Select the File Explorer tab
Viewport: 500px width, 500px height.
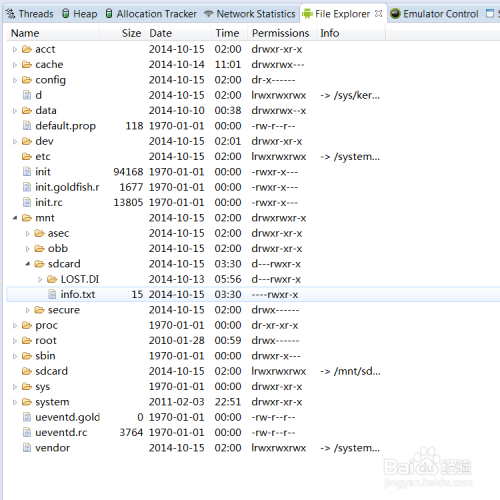pos(342,14)
